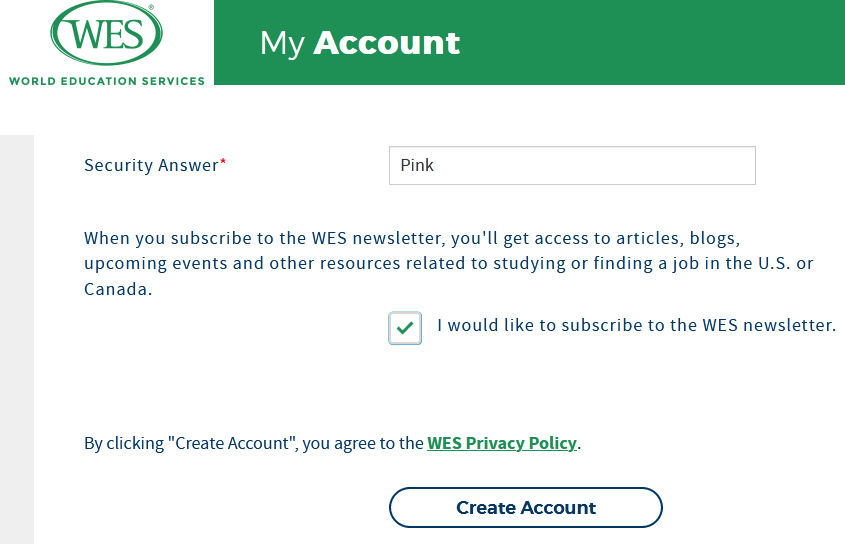Click the Security Answer label
Viewport: 845px width, 544px height.
pos(151,166)
